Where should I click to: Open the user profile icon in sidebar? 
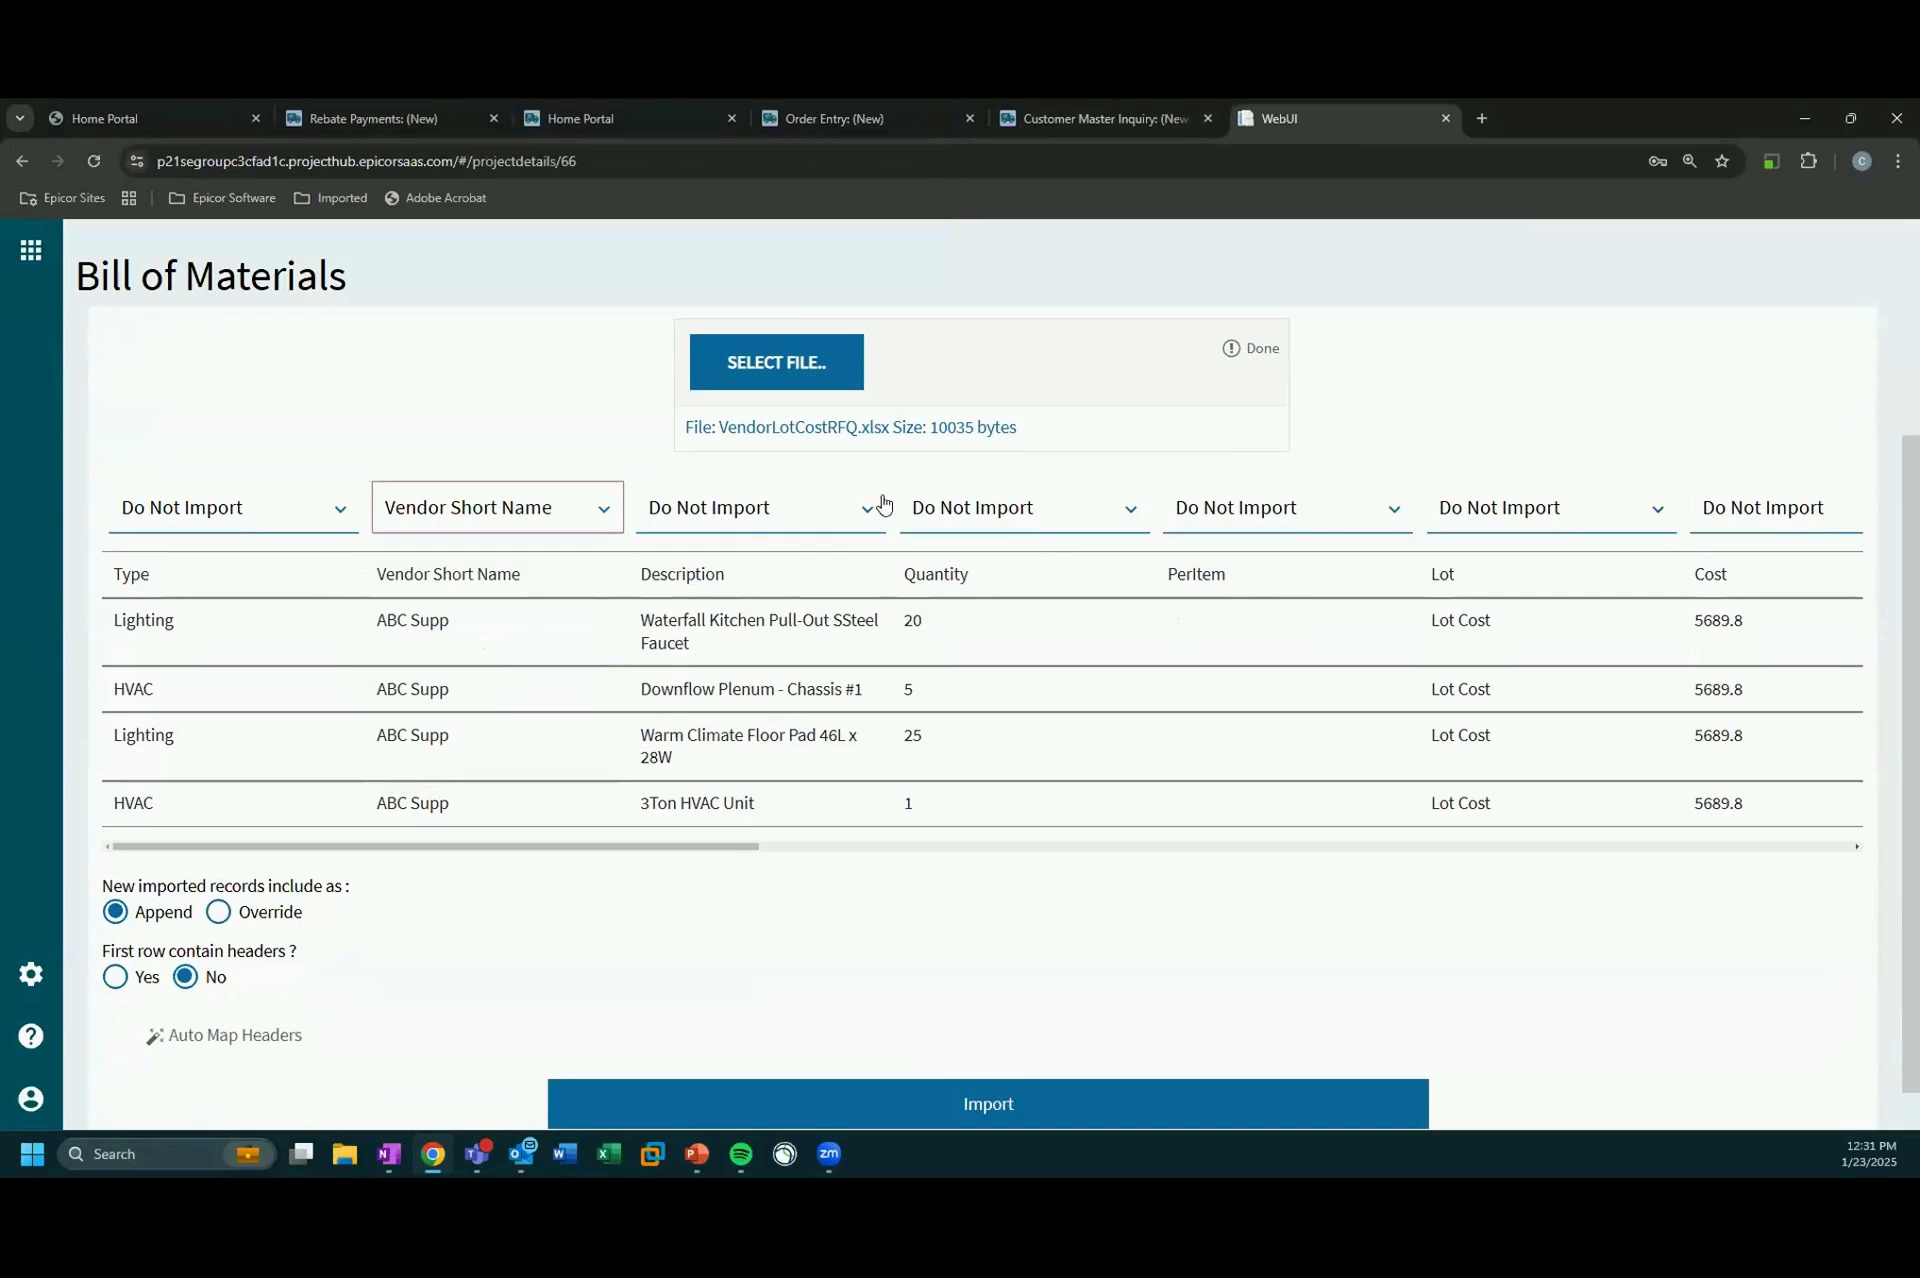click(31, 1099)
